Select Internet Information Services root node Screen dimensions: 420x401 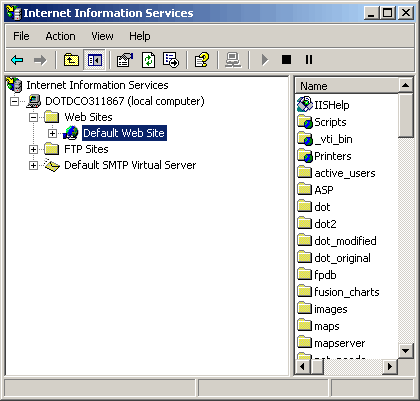coord(97,85)
